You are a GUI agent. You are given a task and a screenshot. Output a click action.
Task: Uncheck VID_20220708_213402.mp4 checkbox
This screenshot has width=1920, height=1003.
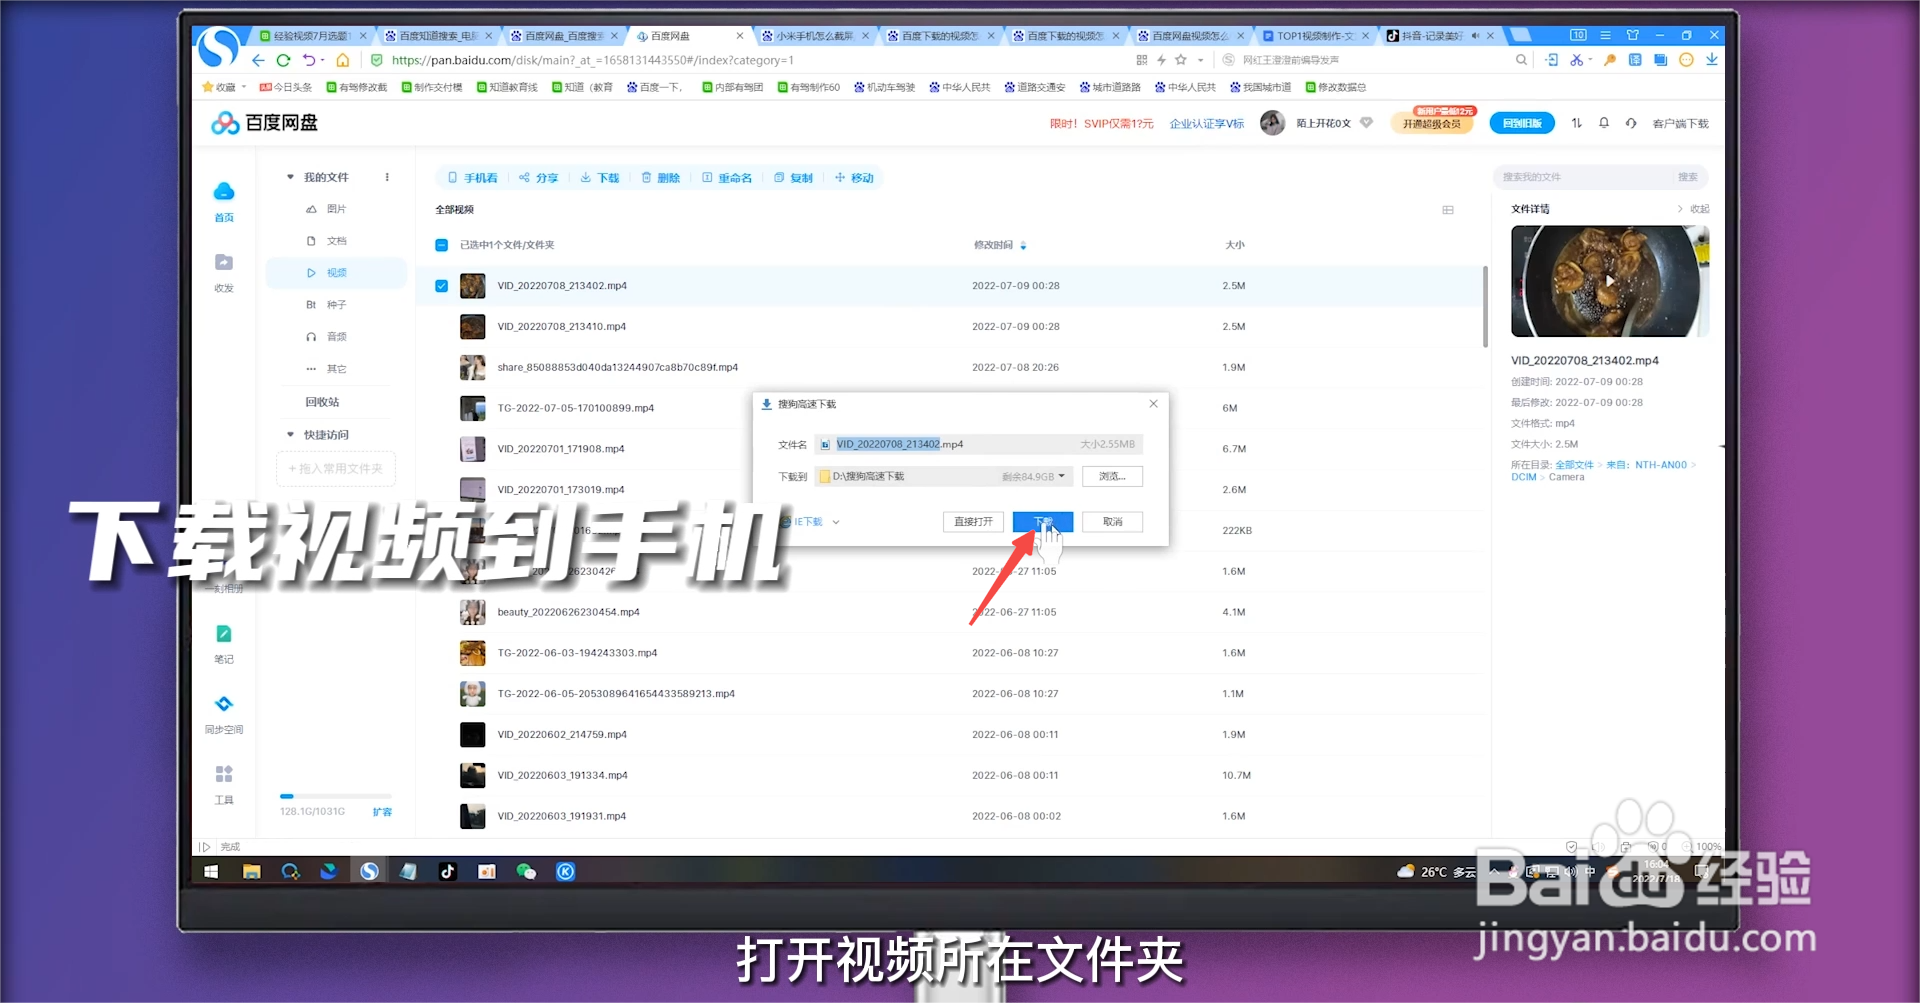[x=441, y=286]
